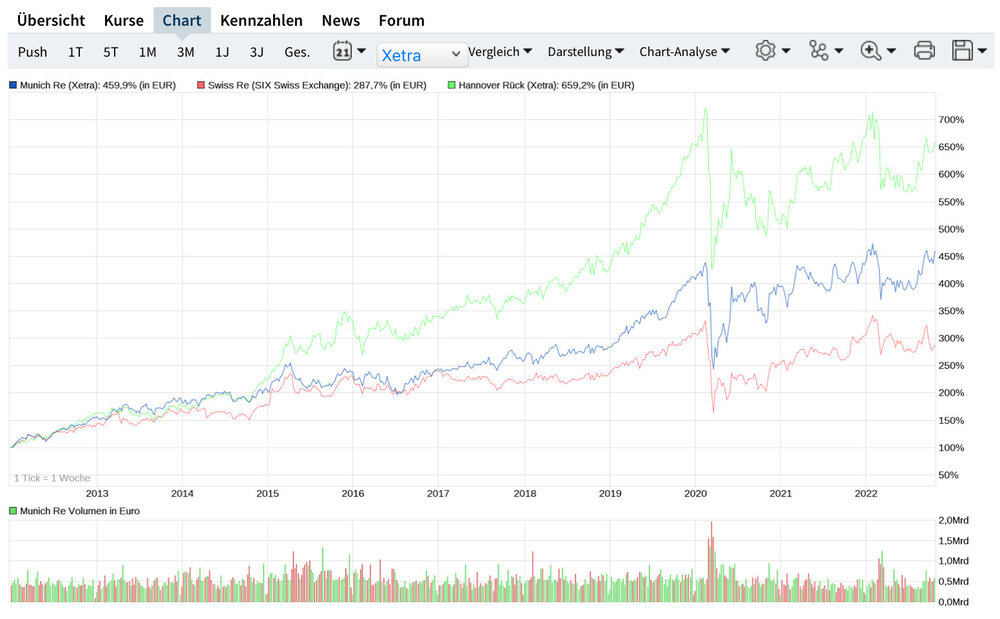Viewport: 1000px width, 619px height.
Task: Toggle Swiss Re red legend marker
Action: [x=201, y=86]
